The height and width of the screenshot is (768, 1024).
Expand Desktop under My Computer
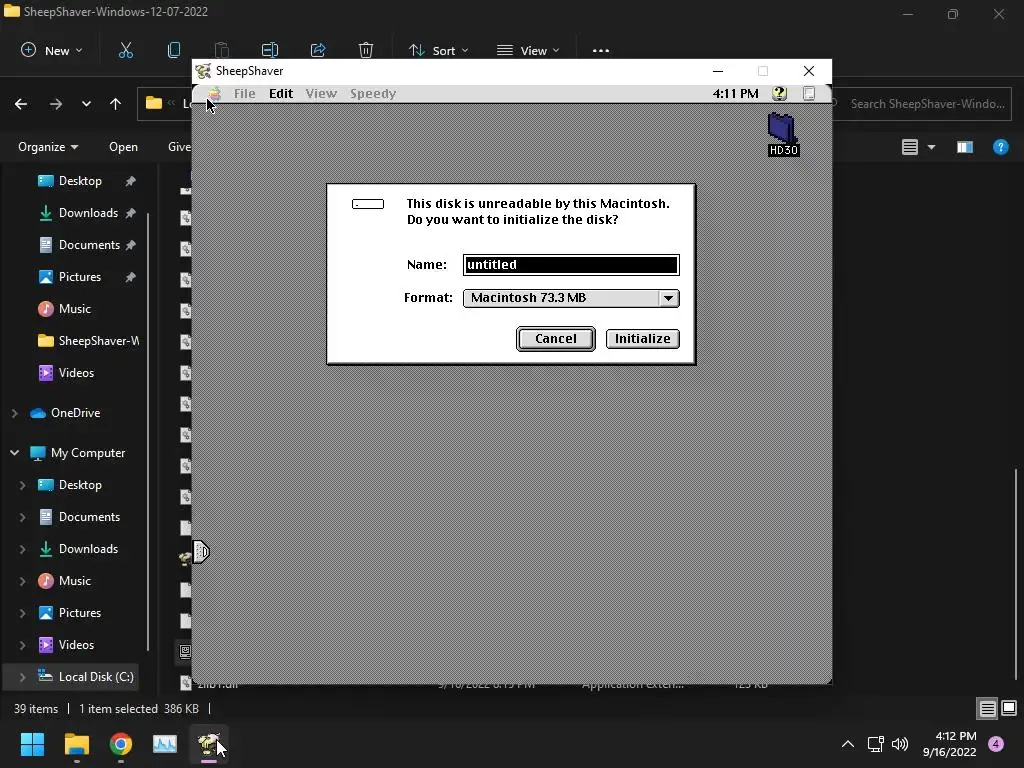click(x=23, y=485)
